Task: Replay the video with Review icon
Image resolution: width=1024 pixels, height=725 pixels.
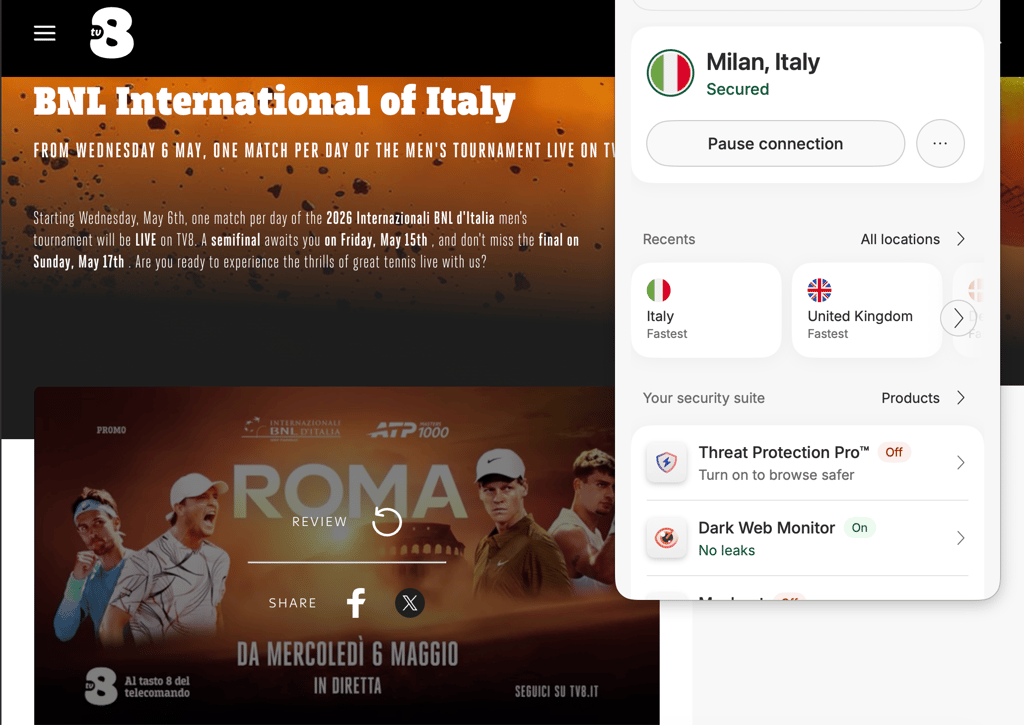Action: [x=387, y=522]
